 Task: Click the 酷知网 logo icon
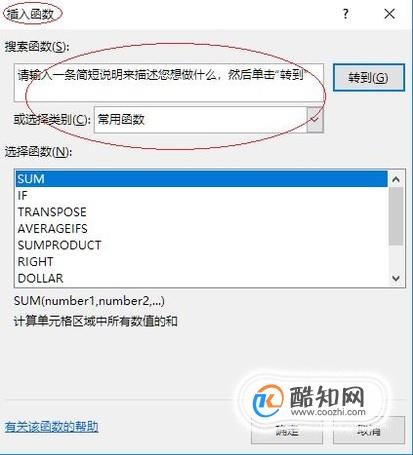(x=268, y=400)
